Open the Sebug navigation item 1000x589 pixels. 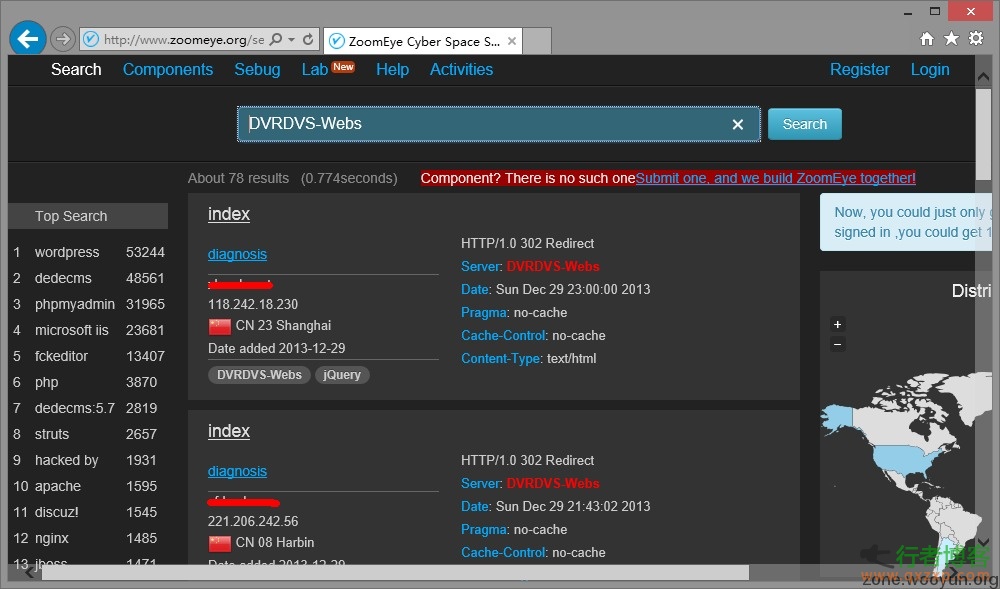click(x=257, y=69)
